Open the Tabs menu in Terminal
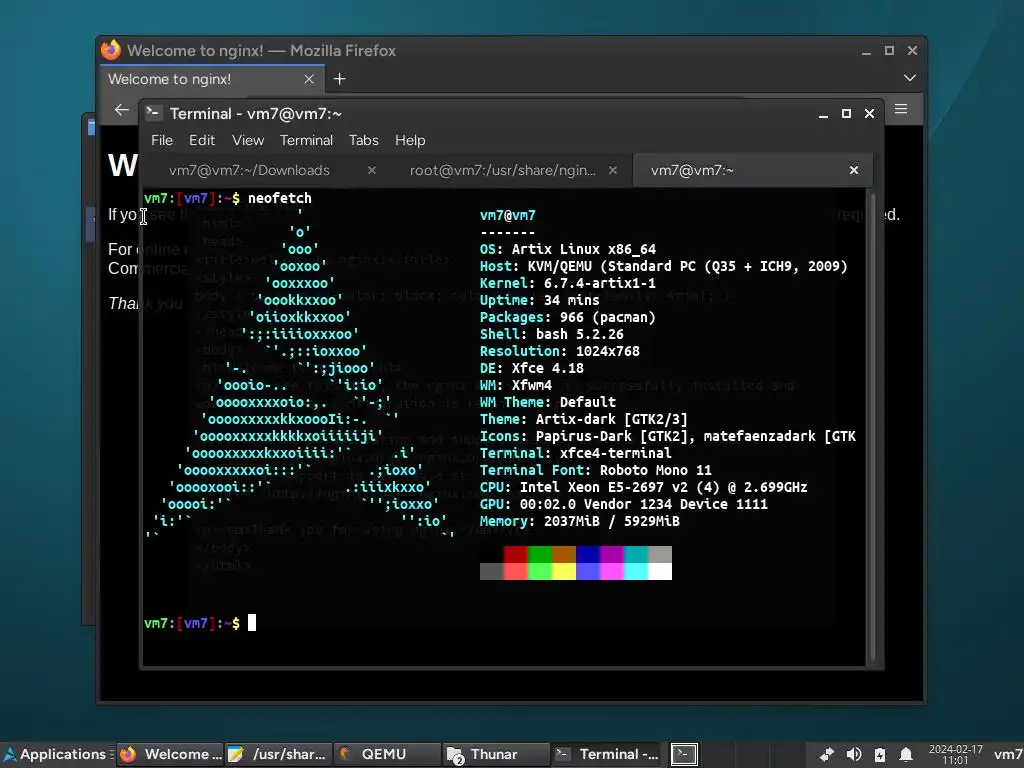The image size is (1024, 768). (x=364, y=140)
